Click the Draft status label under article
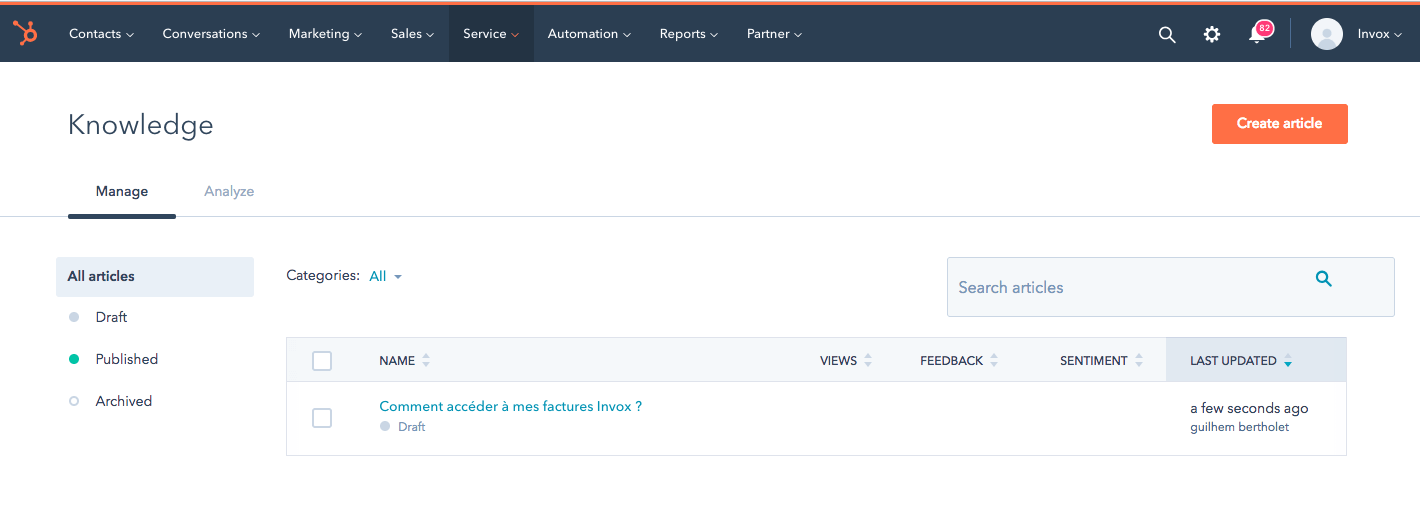Viewport: 1420px width, 515px height. pyautogui.click(x=411, y=427)
